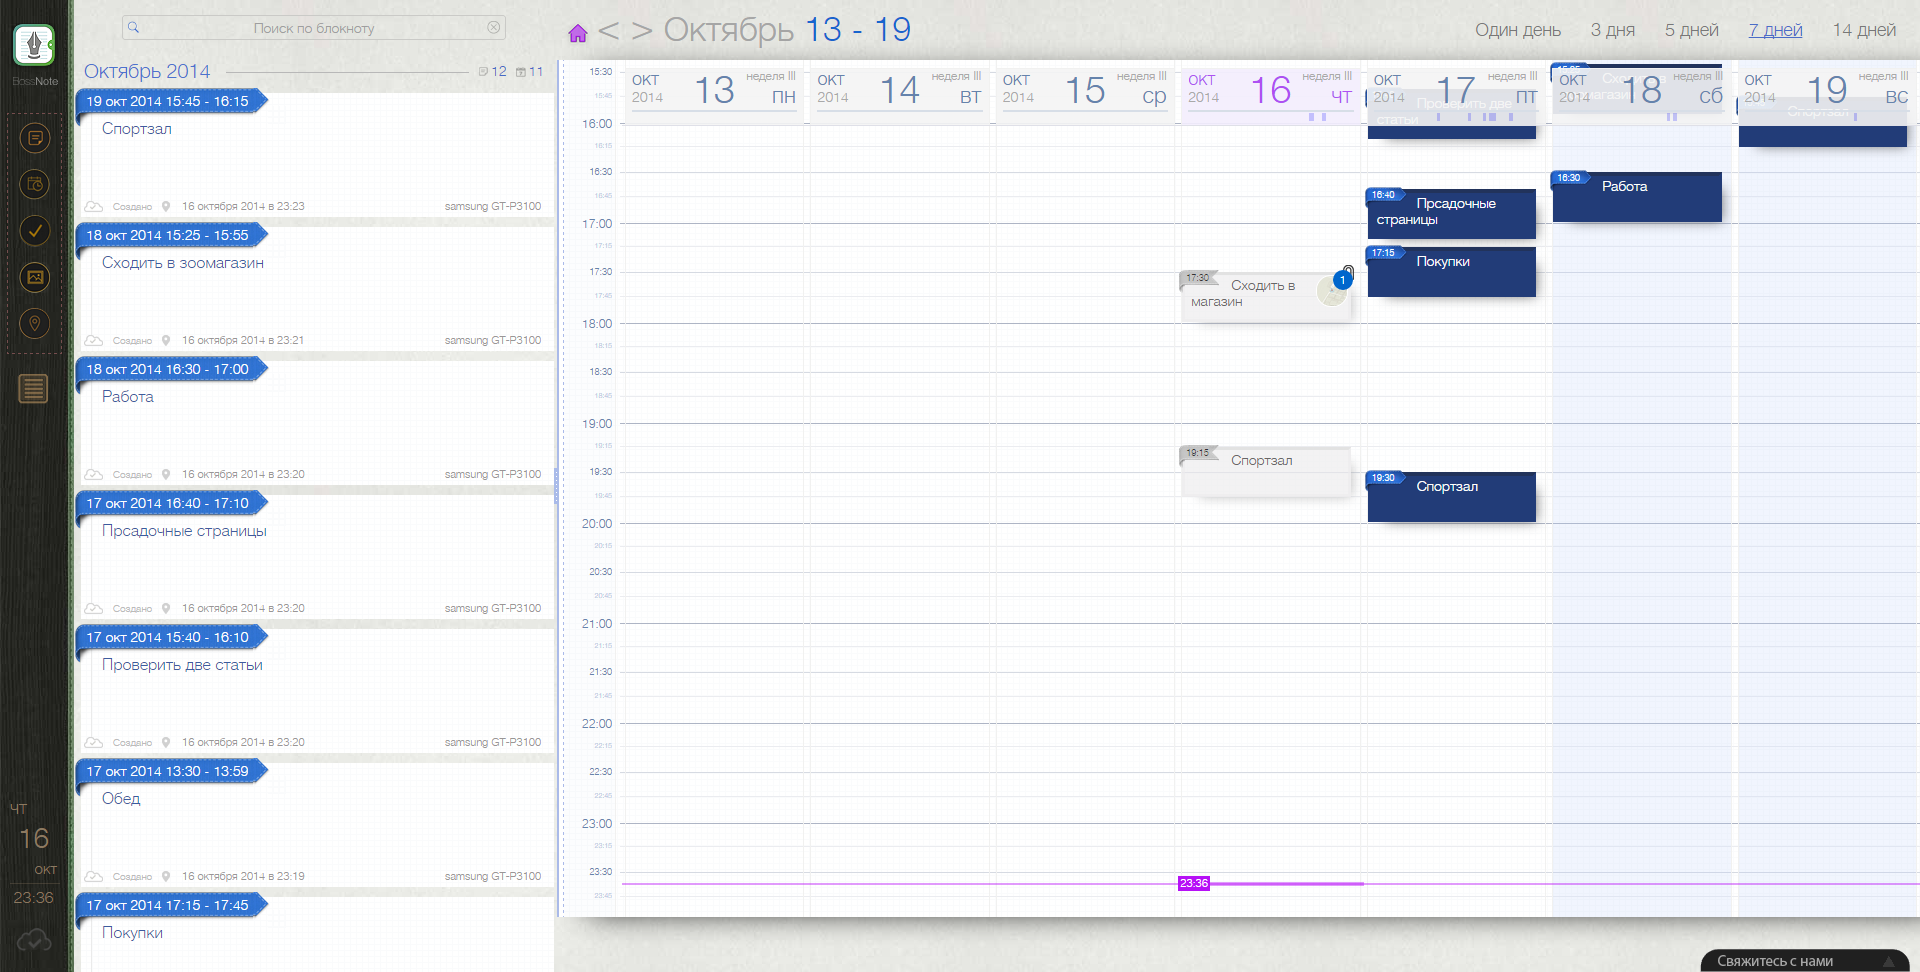The width and height of the screenshot is (1920, 972).
Task: Open note 17 окт 2014 16:40 - 17:10
Action: click(x=167, y=503)
